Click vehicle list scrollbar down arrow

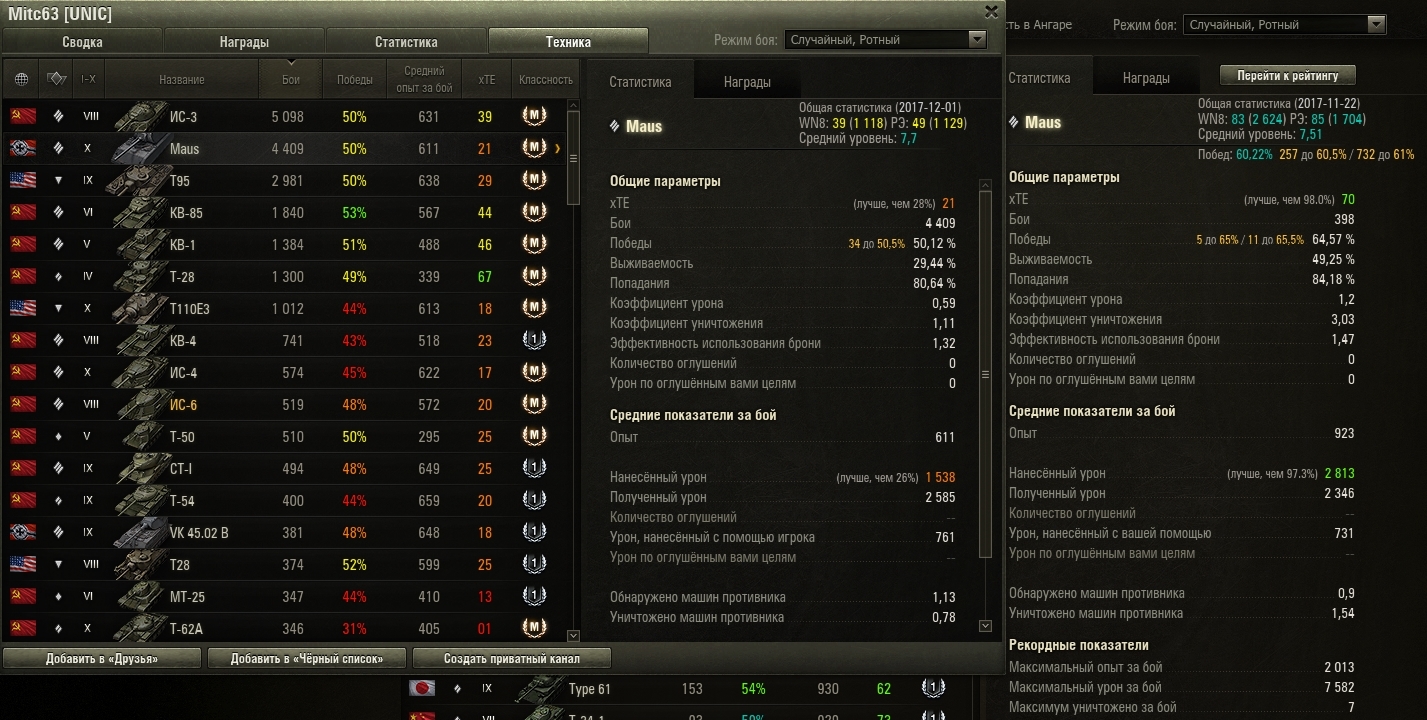[x=573, y=635]
